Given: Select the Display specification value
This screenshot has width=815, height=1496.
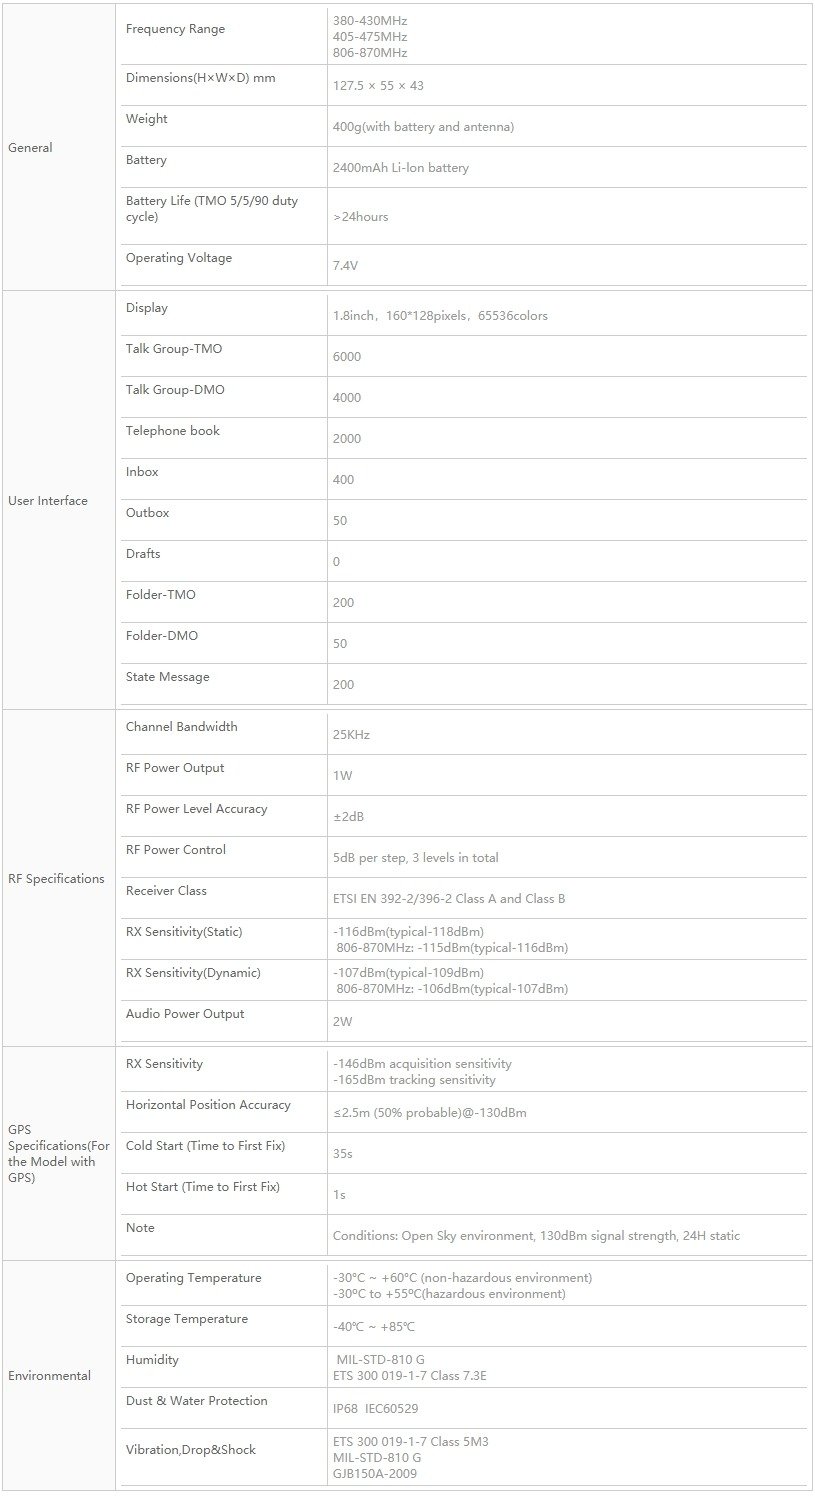Looking at the screenshot, I should point(440,315).
